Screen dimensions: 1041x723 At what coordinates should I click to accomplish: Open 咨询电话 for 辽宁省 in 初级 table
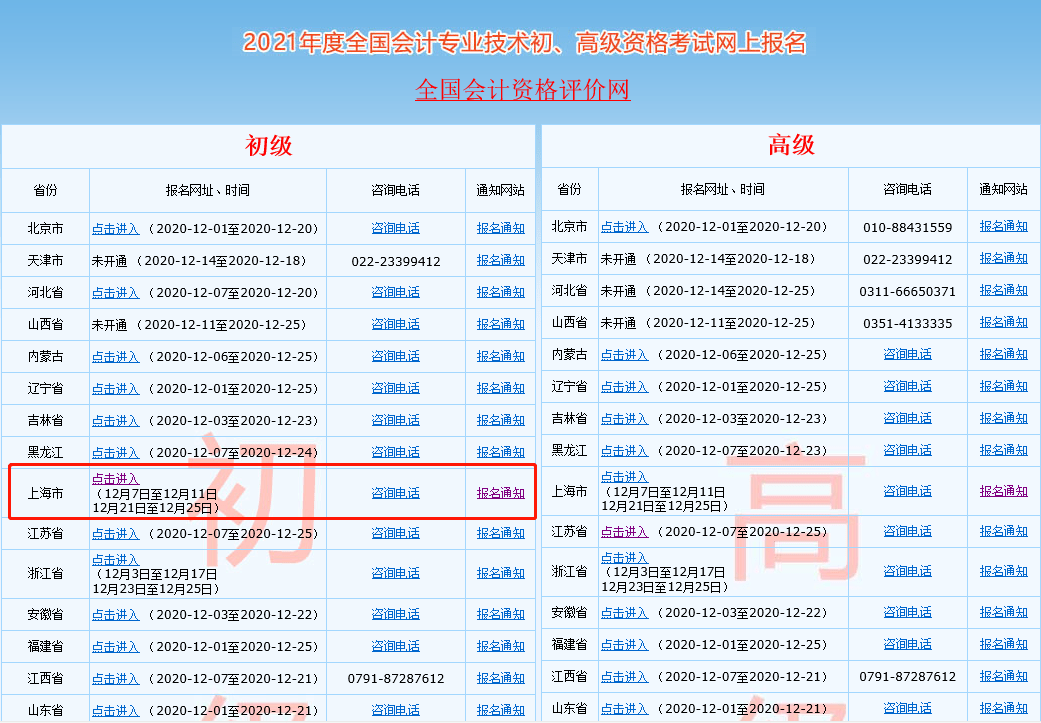[x=396, y=388]
